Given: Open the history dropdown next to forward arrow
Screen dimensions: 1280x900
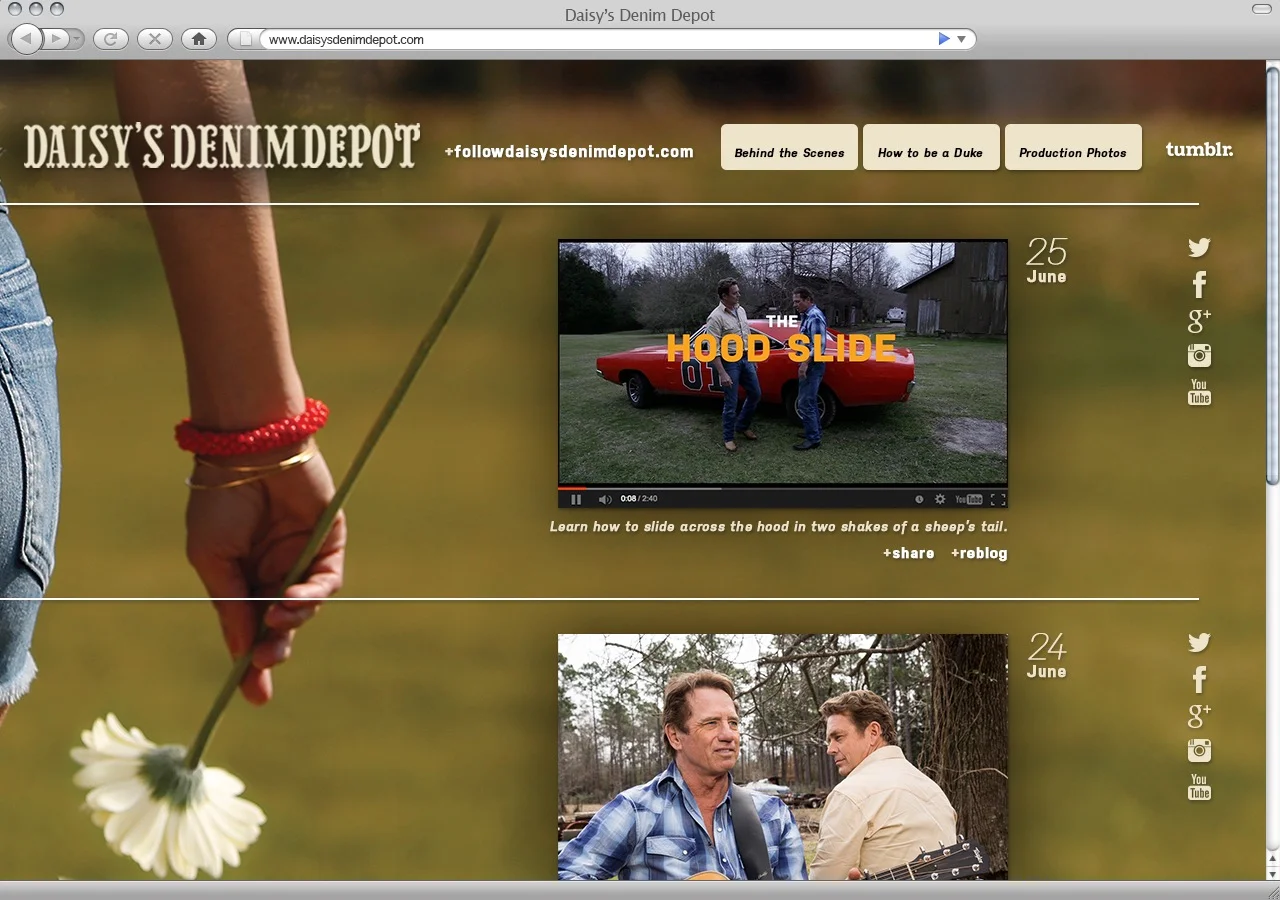Looking at the screenshot, I should pyautogui.click(x=77, y=39).
